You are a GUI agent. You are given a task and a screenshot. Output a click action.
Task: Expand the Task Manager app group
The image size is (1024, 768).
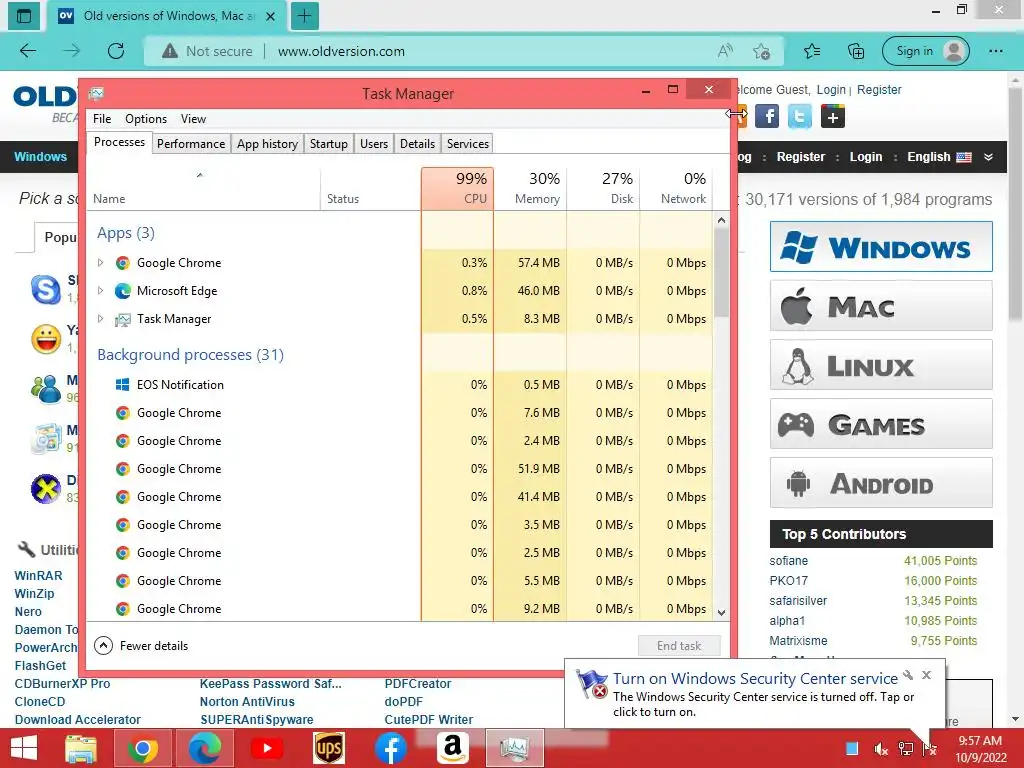coord(100,319)
